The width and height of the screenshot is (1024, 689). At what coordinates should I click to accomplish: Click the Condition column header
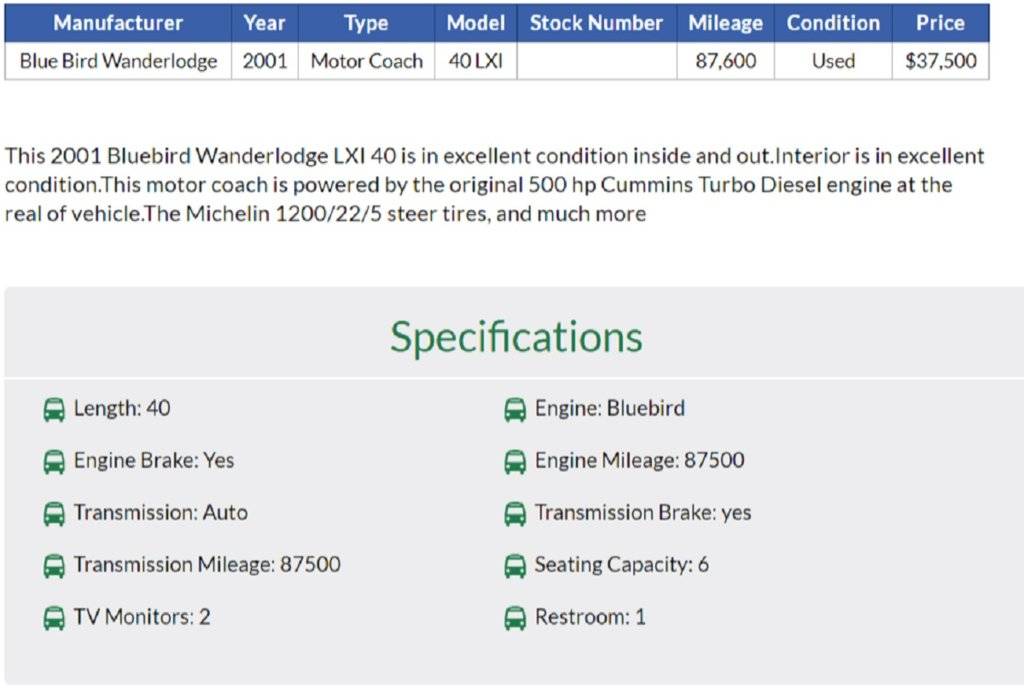tap(833, 23)
